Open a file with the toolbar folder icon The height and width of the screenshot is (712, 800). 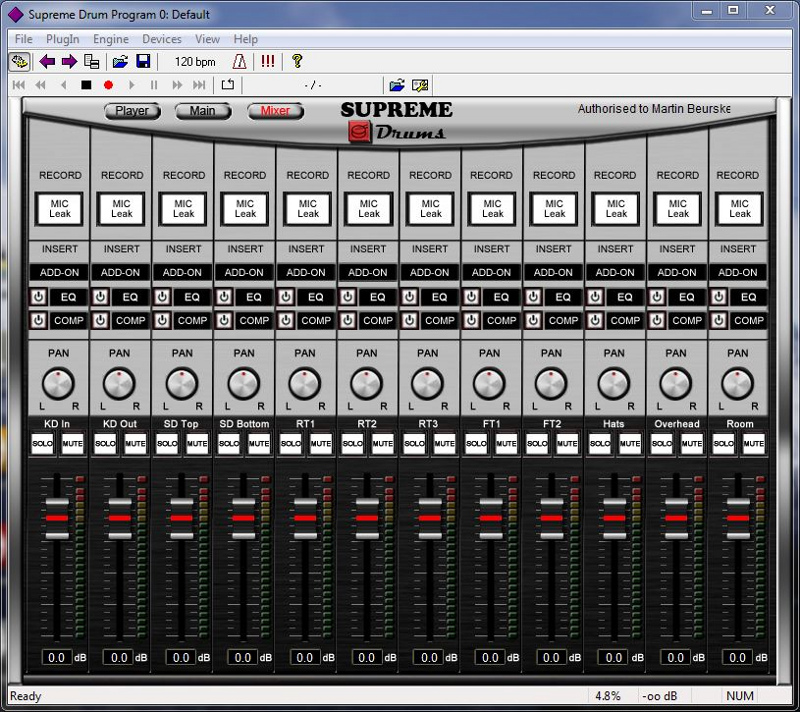click(120, 62)
